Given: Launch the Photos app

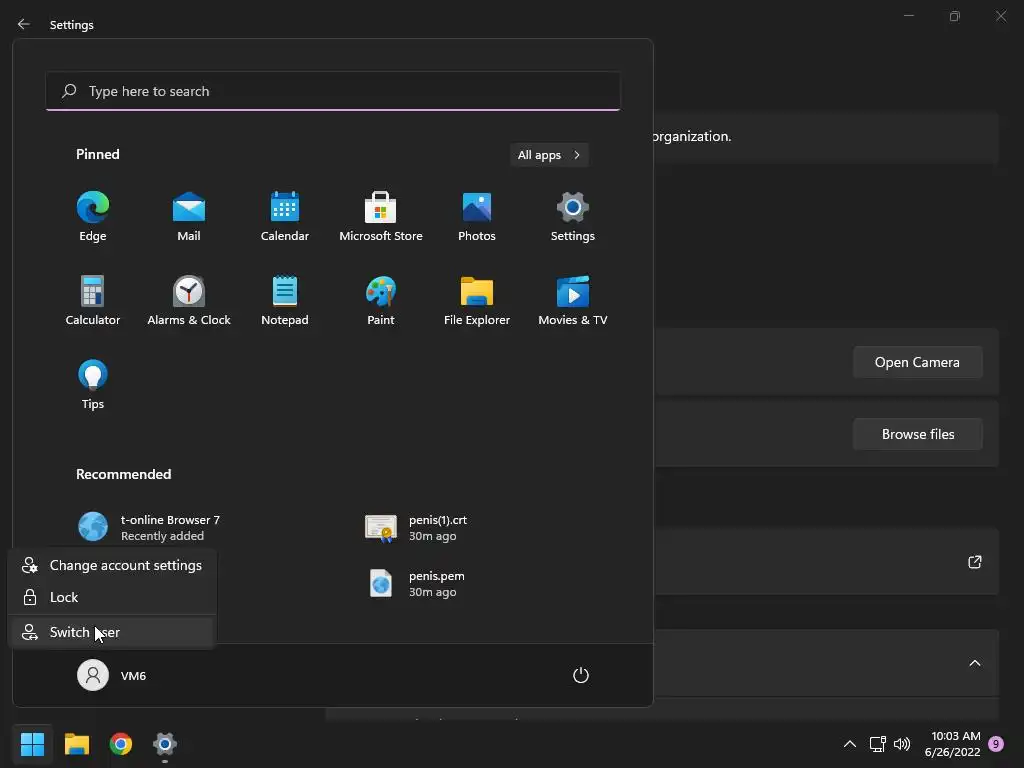Looking at the screenshot, I should tap(477, 217).
